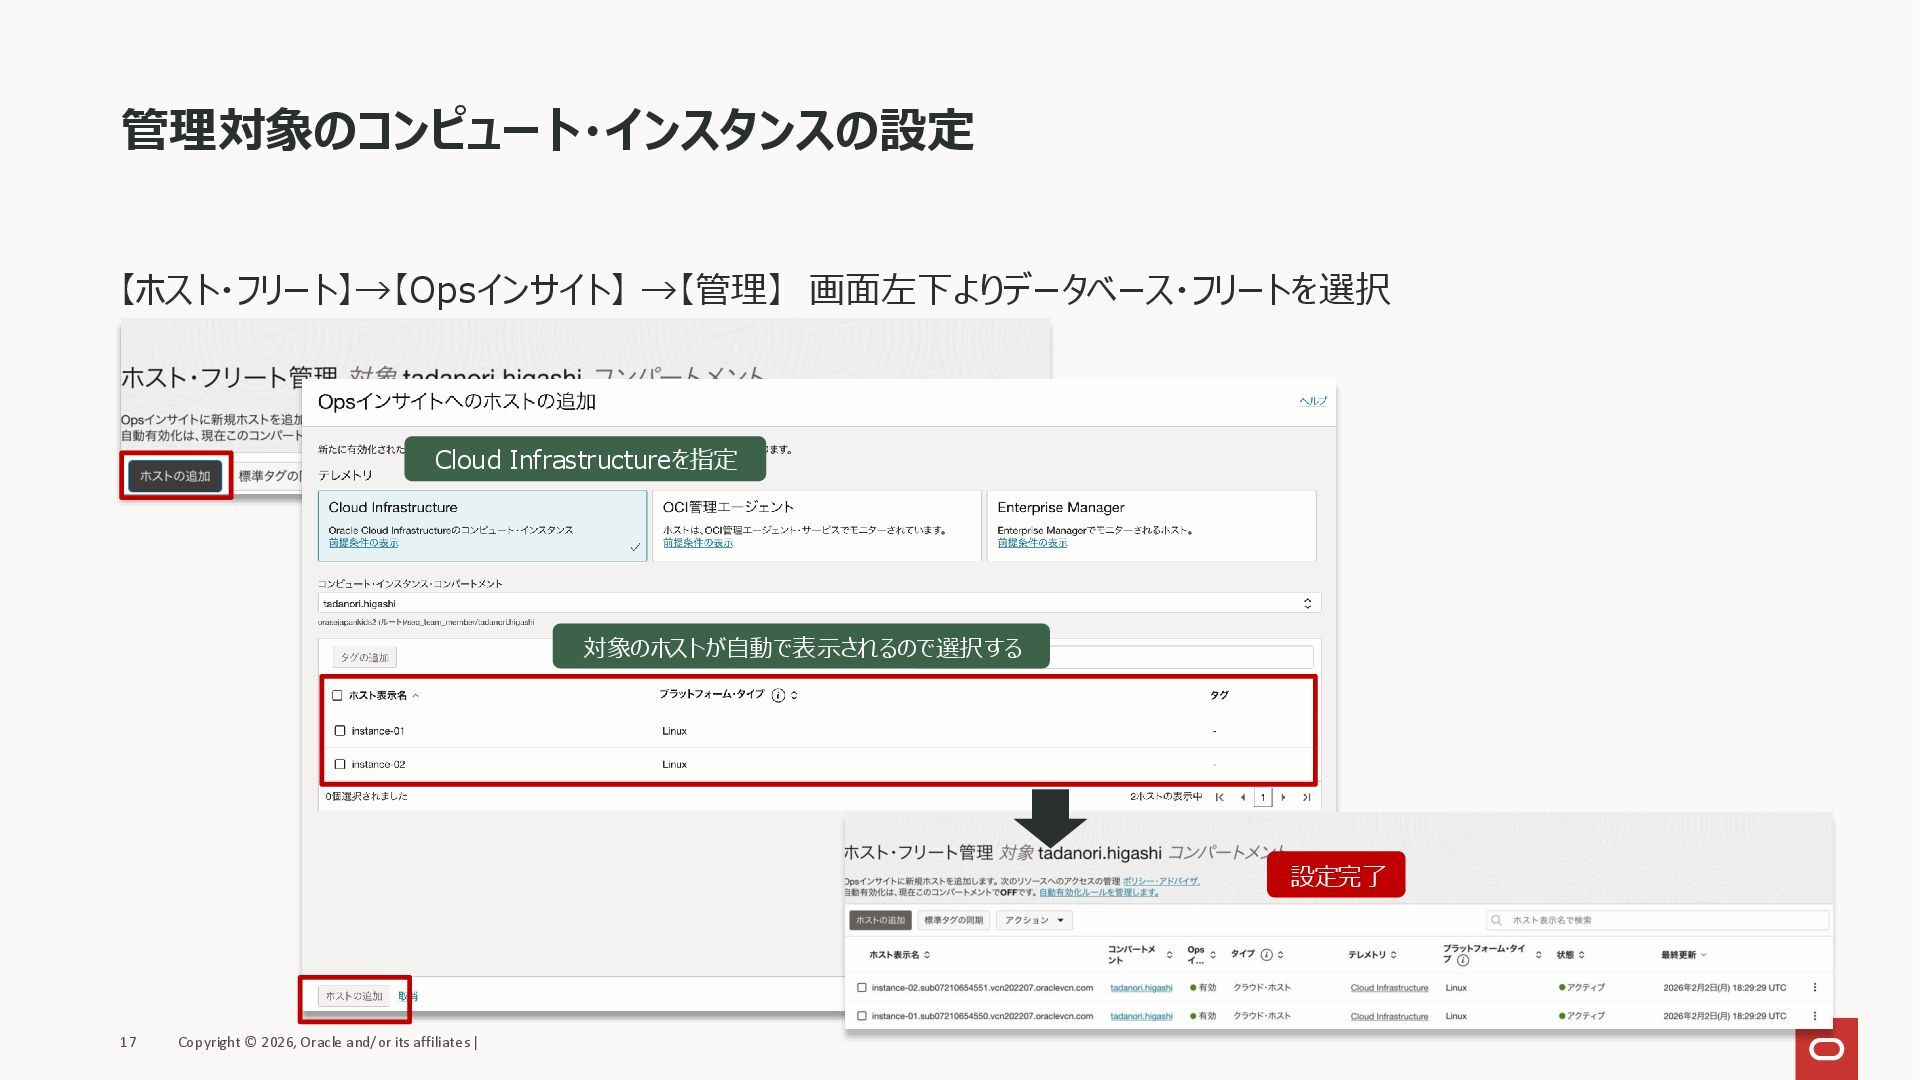This screenshot has height=1080, width=1920.
Task: Toggle select-all checkbox beside ホスト表示名
Action: pos(337,695)
